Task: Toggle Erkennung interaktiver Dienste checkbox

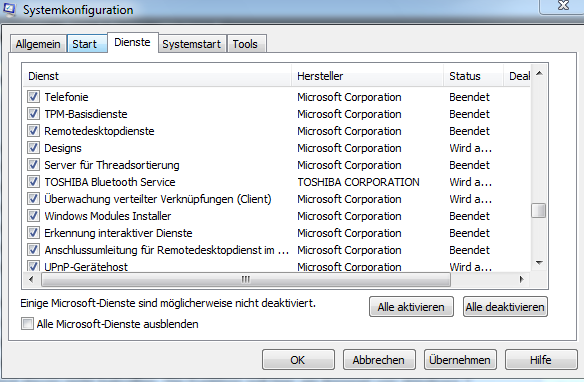Action: coord(33,233)
